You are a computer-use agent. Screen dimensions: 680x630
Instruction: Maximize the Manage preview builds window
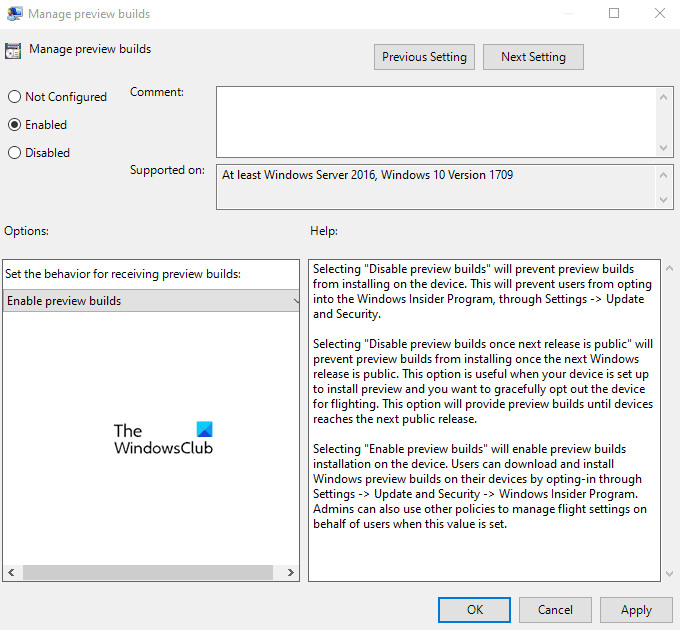pos(614,13)
